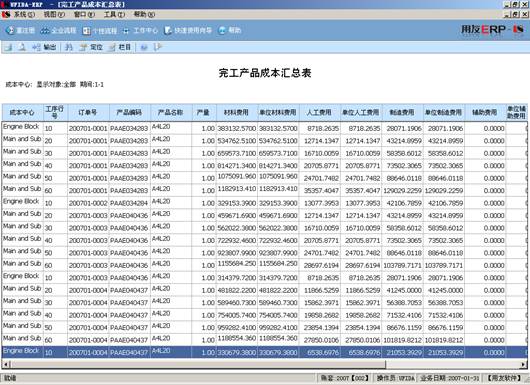530x385 pixels.
Task: Open the 企业流程 enterprise process icon
Action: click(x=58, y=30)
